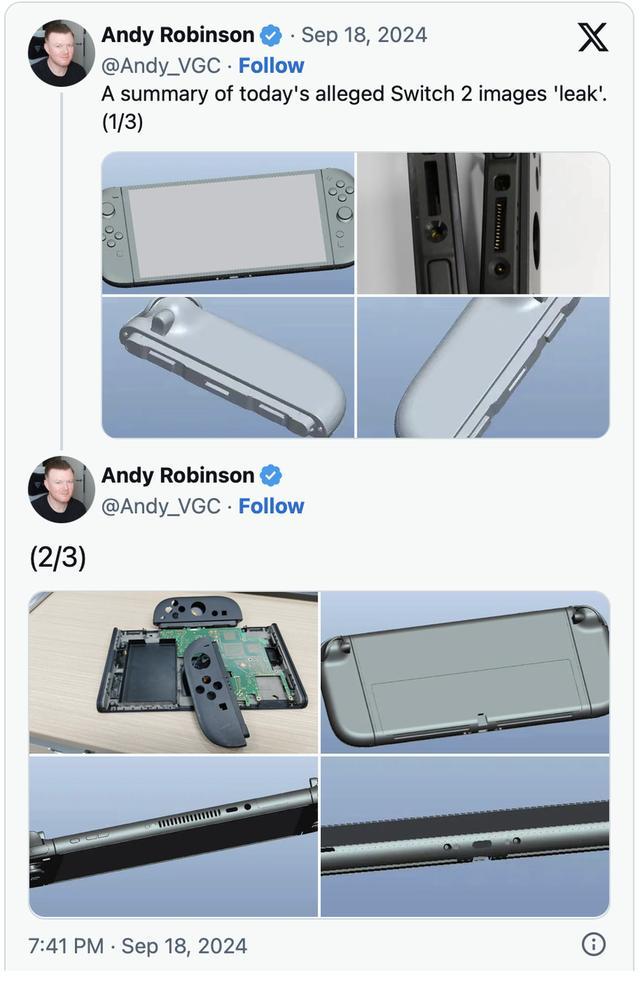The image size is (640, 982).
Task: Click the X logo icon
Action: tap(592, 38)
